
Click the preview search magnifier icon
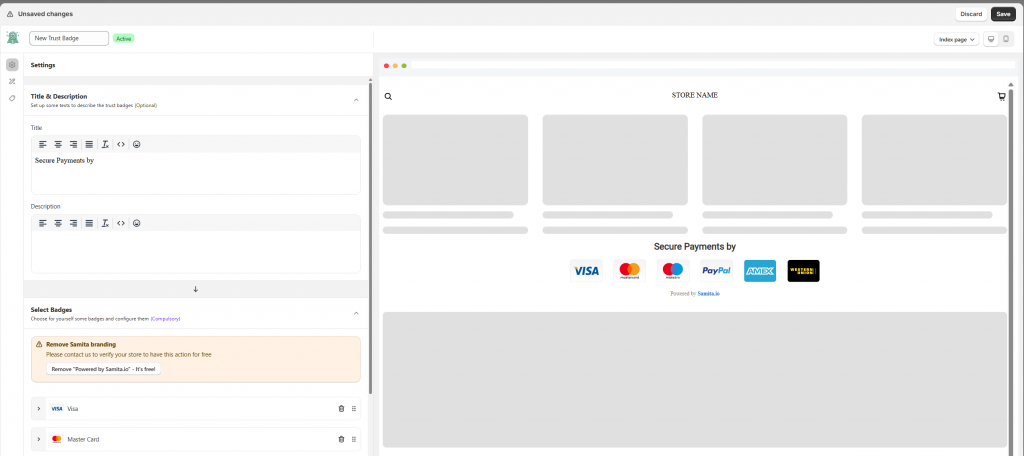point(388,97)
